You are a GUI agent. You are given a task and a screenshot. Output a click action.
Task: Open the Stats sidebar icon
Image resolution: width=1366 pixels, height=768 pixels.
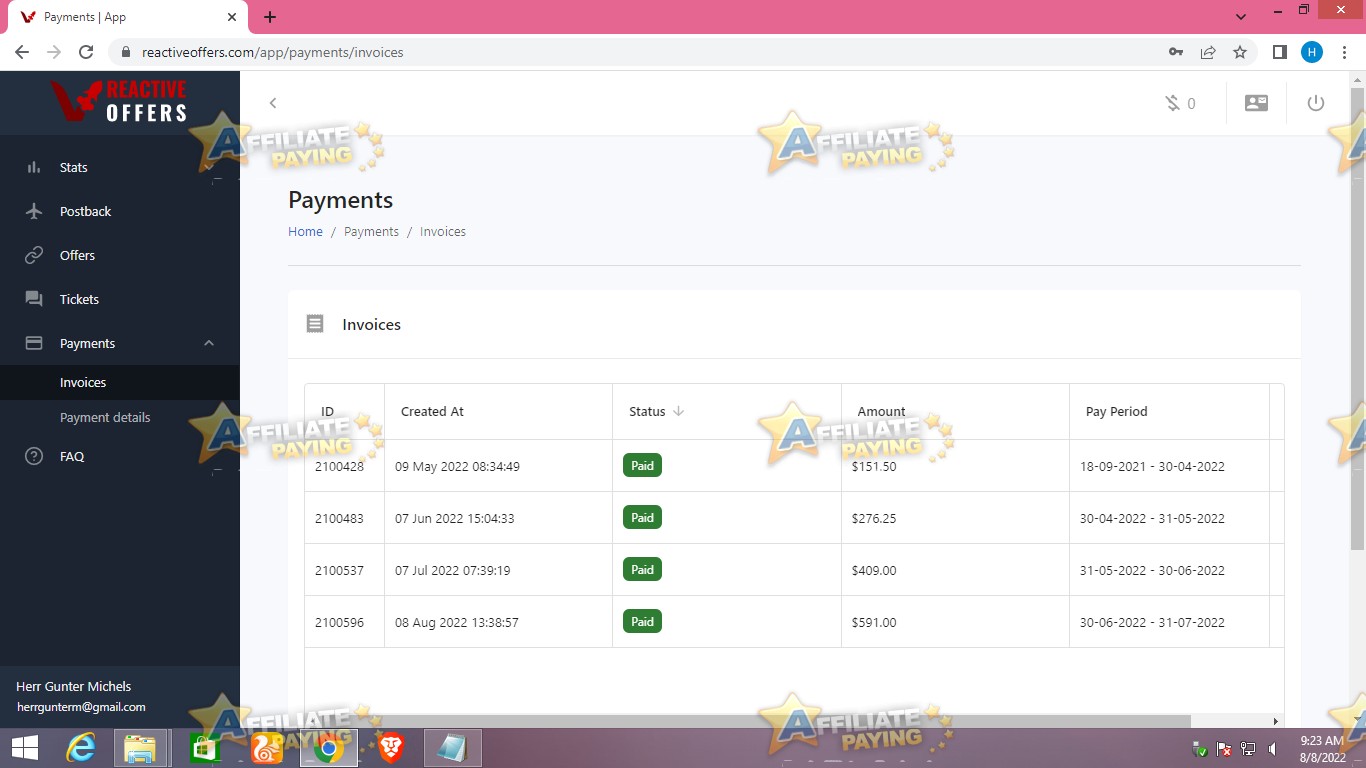pos(34,167)
